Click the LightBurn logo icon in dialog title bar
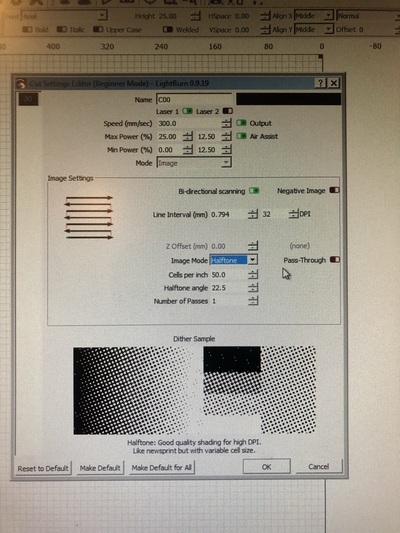This screenshot has width=400, height=533. pyautogui.click(x=21, y=83)
